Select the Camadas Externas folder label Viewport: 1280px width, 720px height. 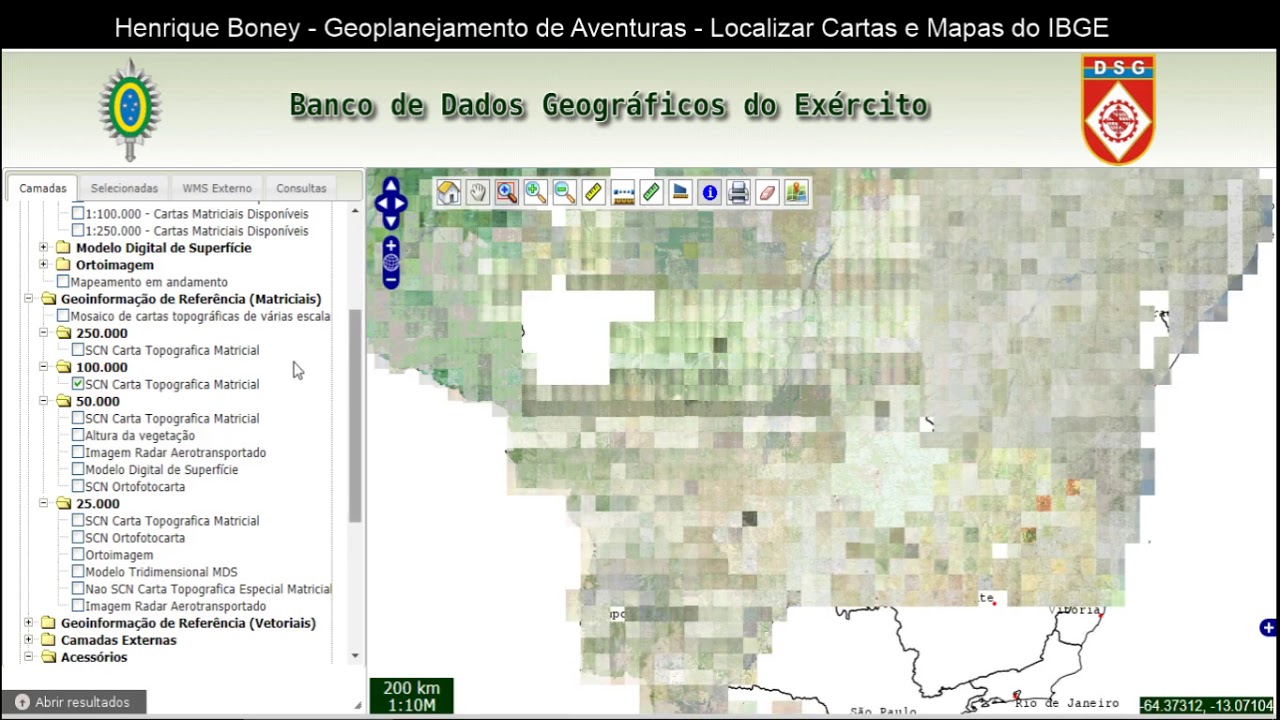click(x=118, y=640)
